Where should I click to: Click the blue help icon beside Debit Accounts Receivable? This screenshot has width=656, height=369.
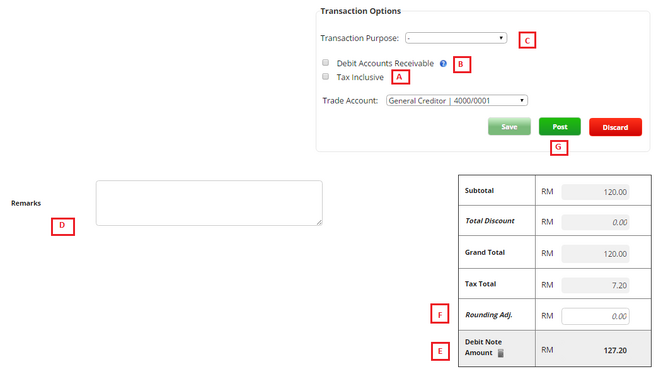[443, 64]
